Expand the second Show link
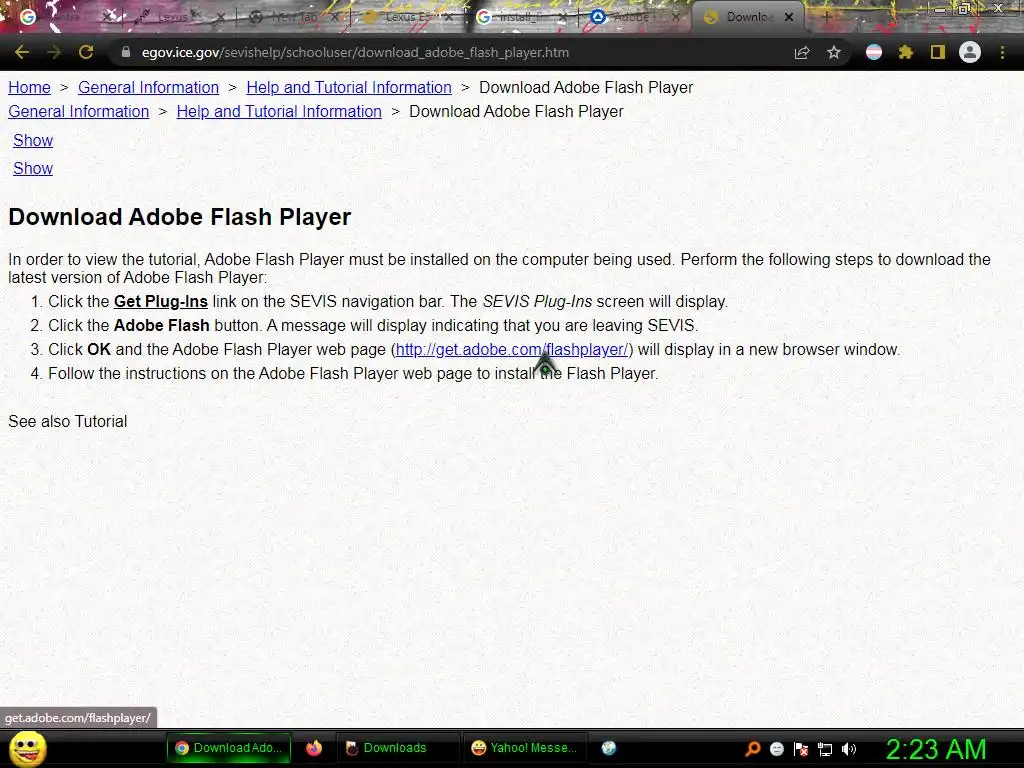This screenshot has height=768, width=1024. coord(33,168)
